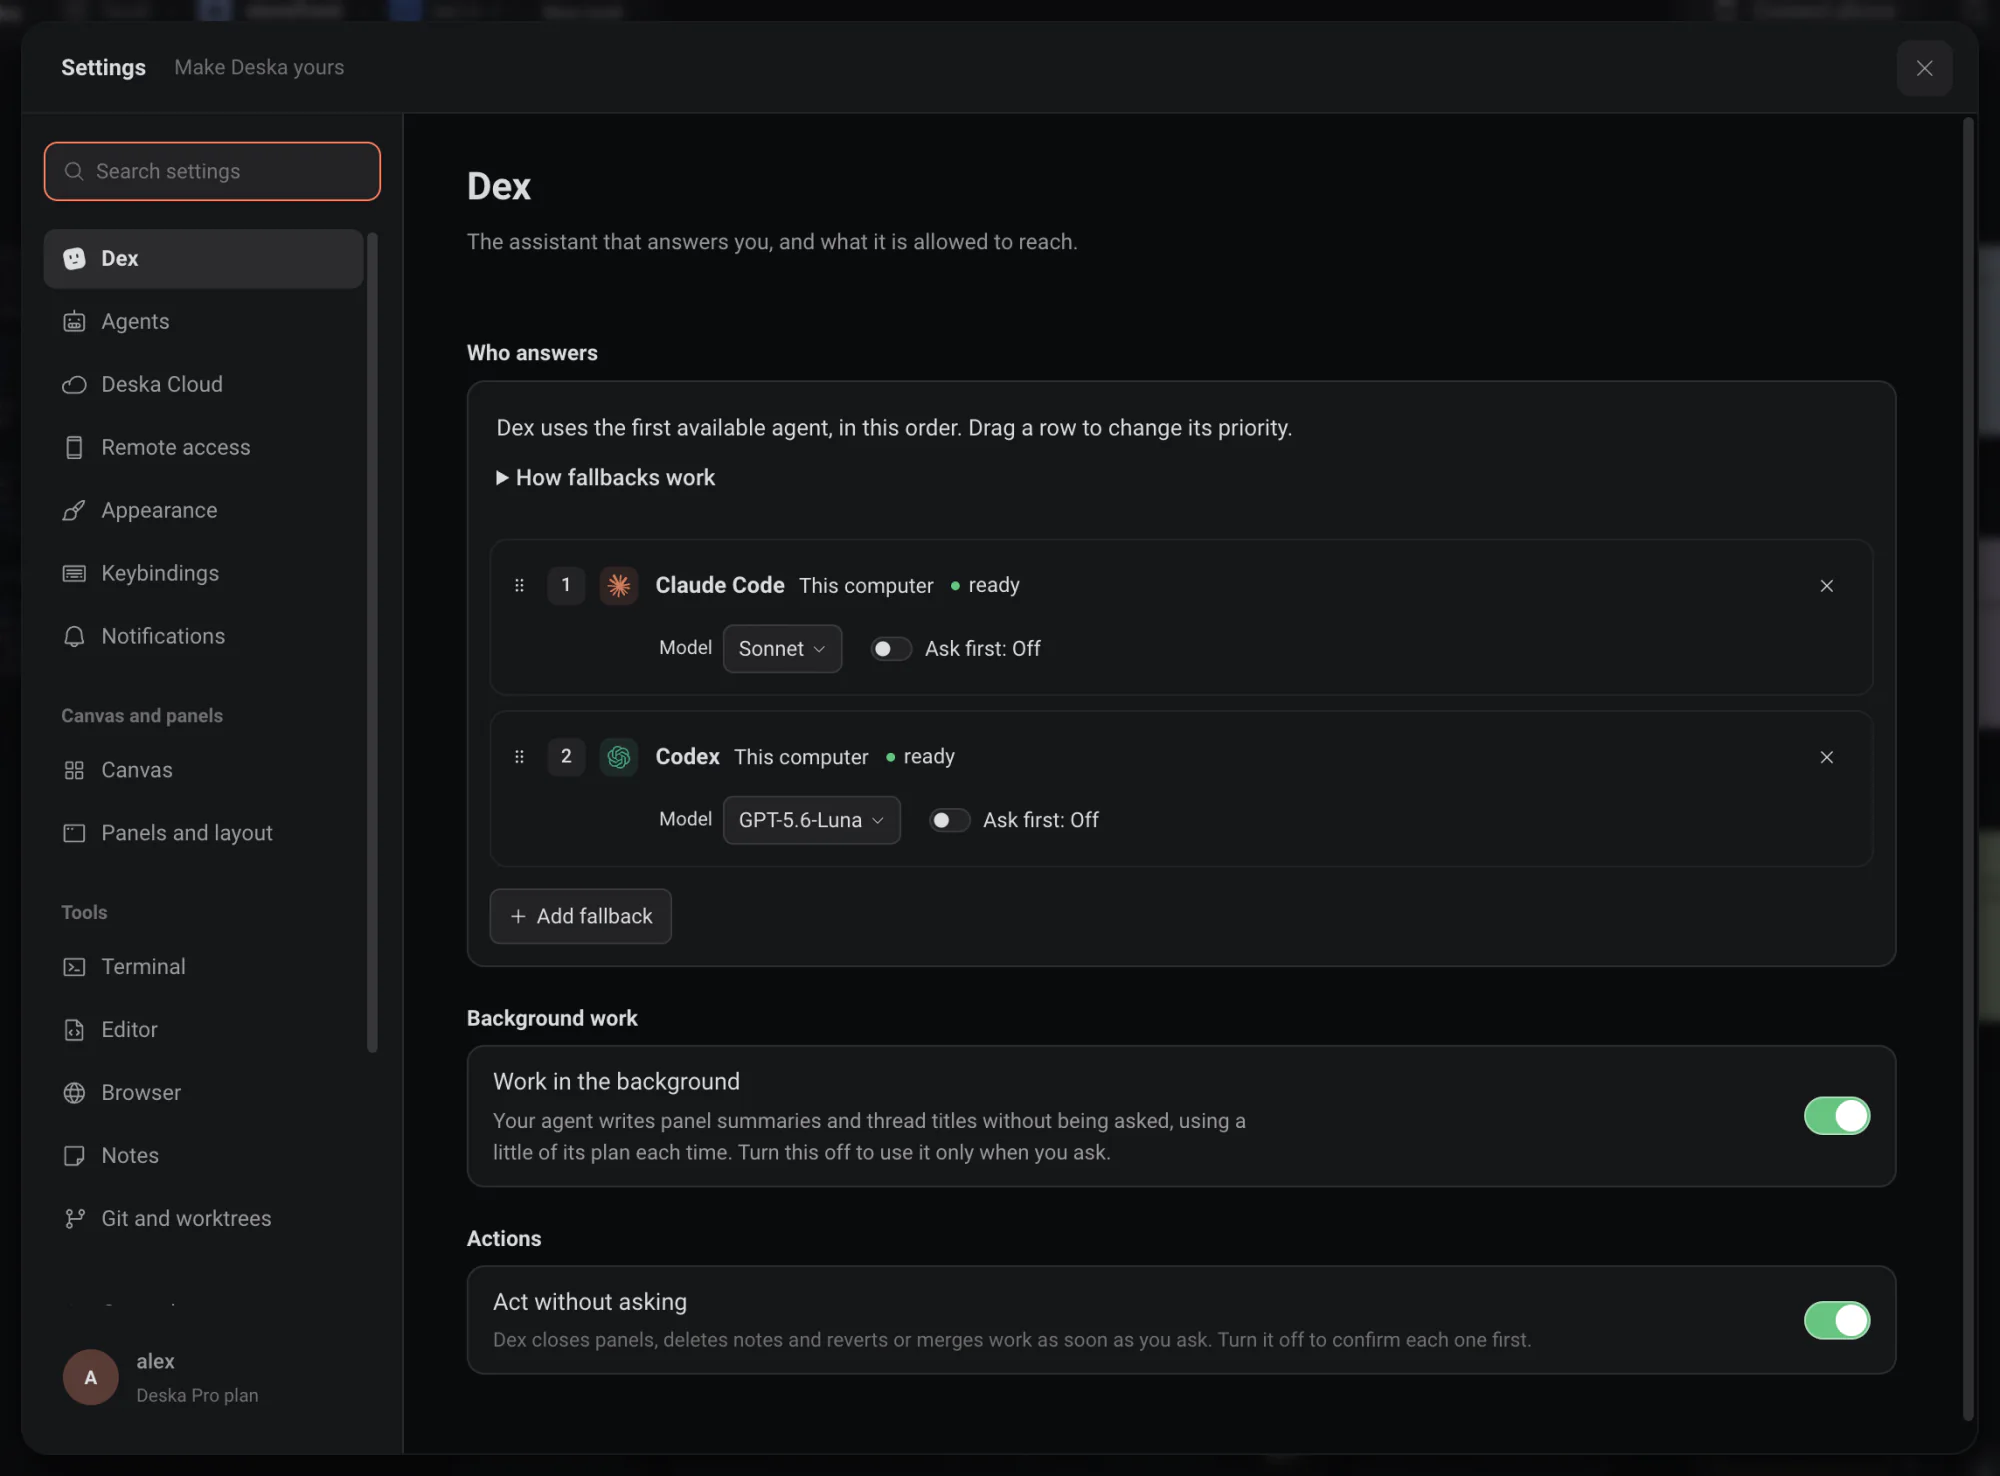2000x1476 pixels.
Task: Click the Claude Code starburst logo
Action: [619, 585]
